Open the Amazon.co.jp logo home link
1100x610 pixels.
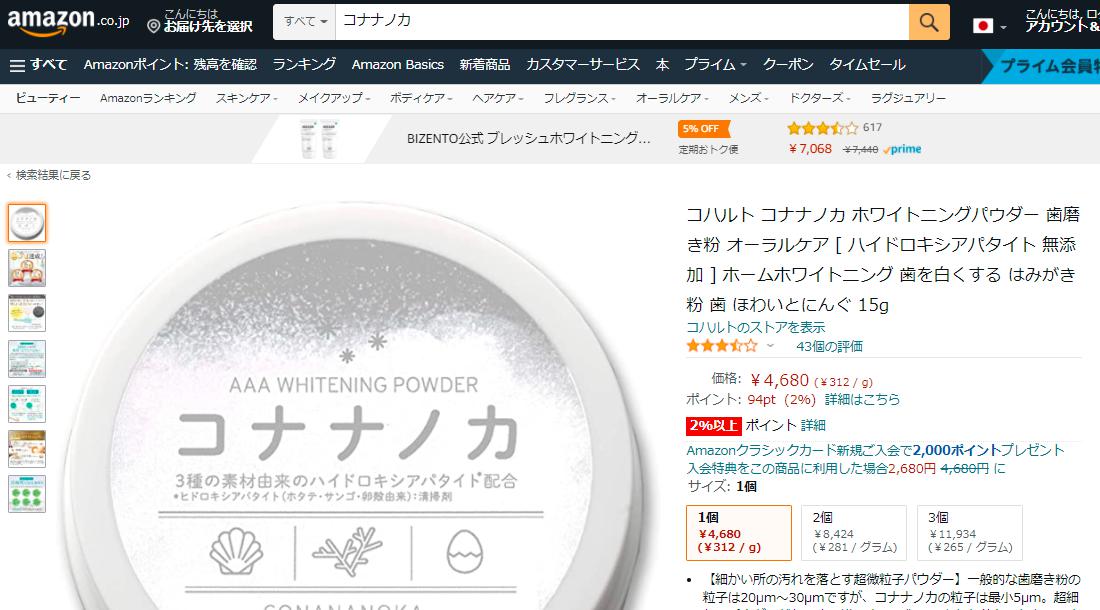(68, 21)
